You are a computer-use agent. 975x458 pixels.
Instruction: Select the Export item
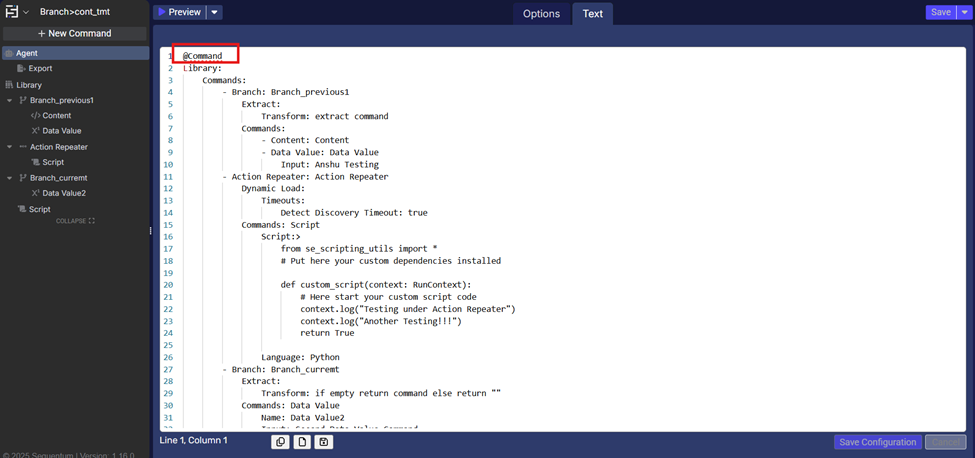coord(40,68)
